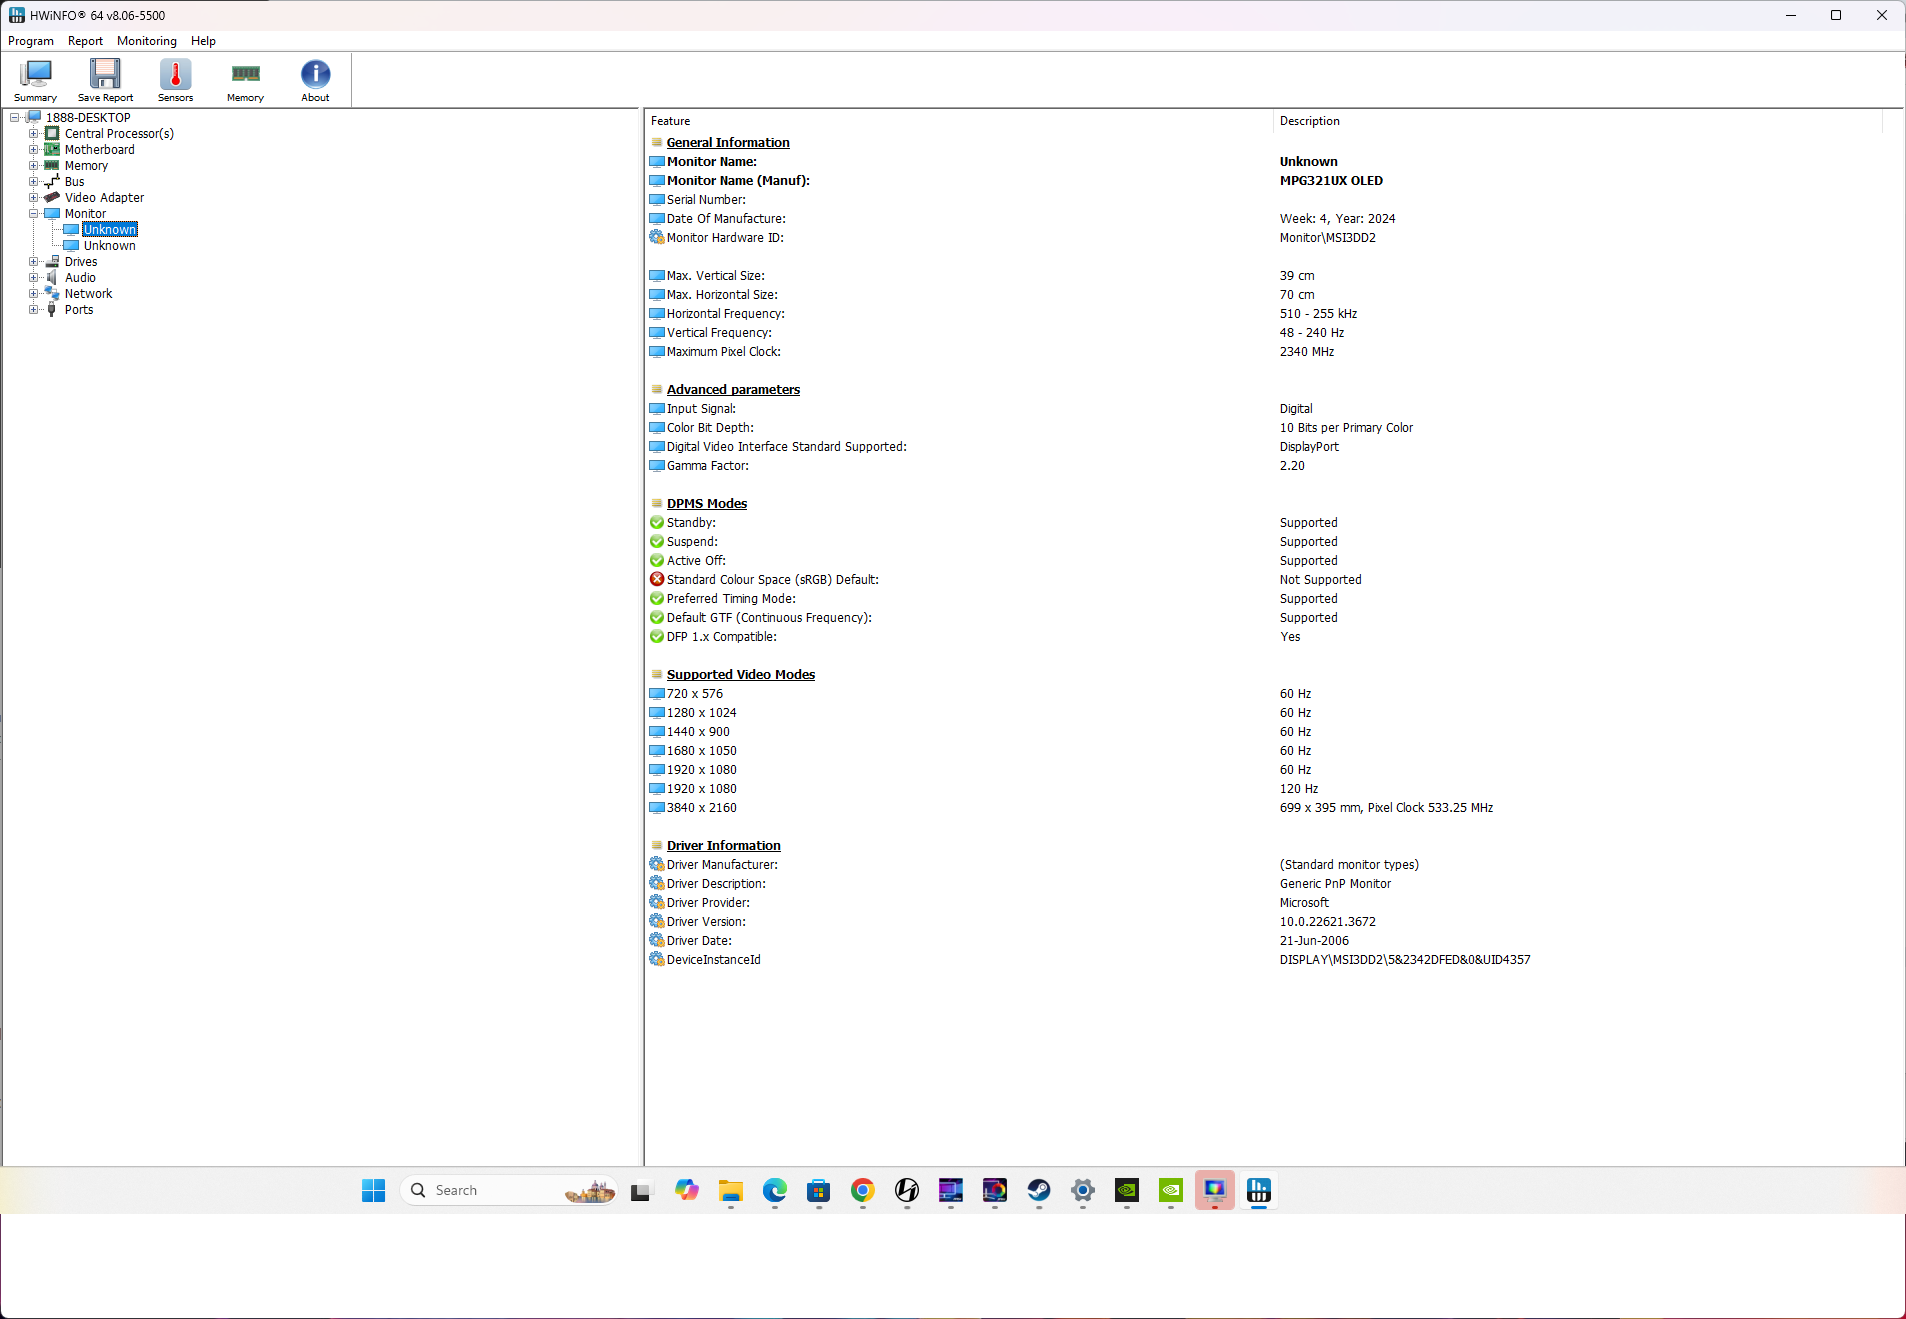Viewport: 1906px width, 1319px height.
Task: Collapse the 1888-DESKTOP root node
Action: click(x=15, y=118)
